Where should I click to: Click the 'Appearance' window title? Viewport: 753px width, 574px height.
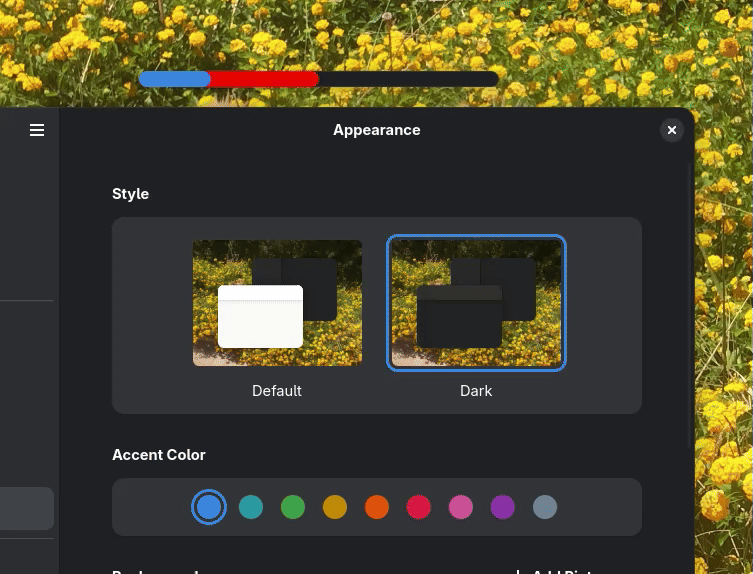click(376, 130)
